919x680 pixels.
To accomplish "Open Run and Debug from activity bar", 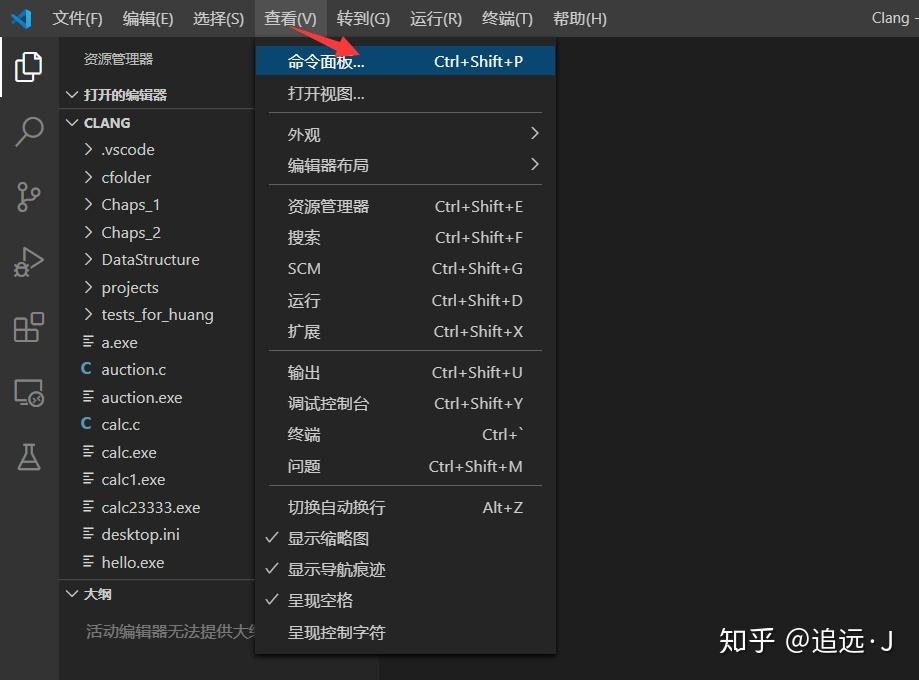I will 27,262.
